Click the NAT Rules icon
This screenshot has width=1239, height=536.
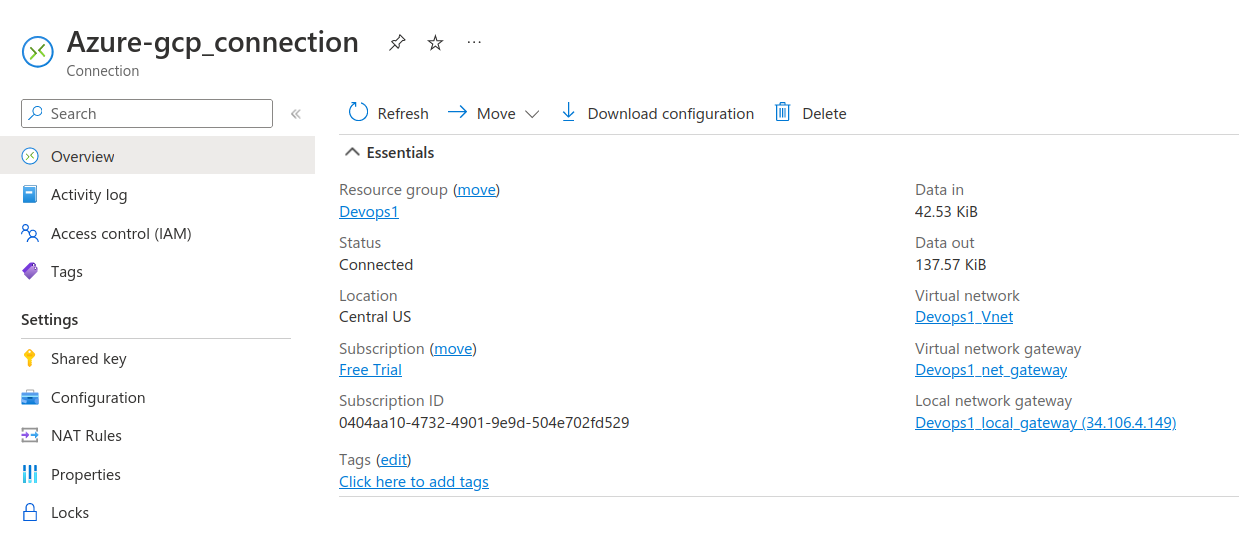(x=30, y=435)
